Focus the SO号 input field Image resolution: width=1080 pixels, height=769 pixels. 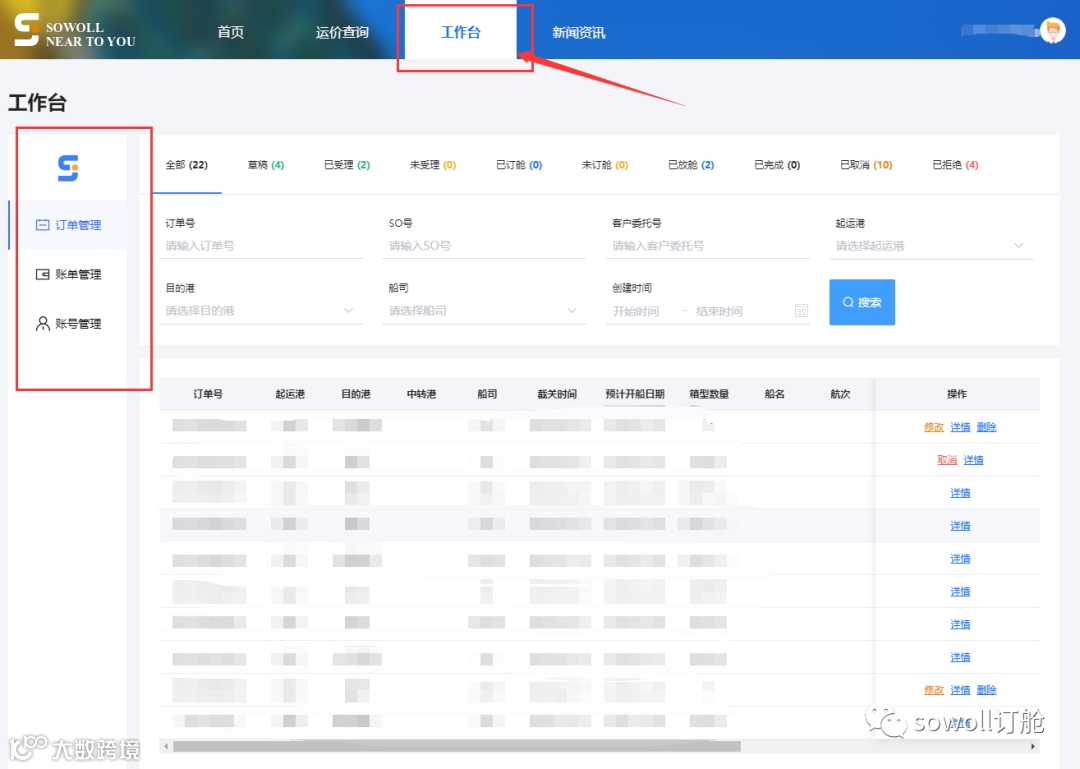click(484, 246)
